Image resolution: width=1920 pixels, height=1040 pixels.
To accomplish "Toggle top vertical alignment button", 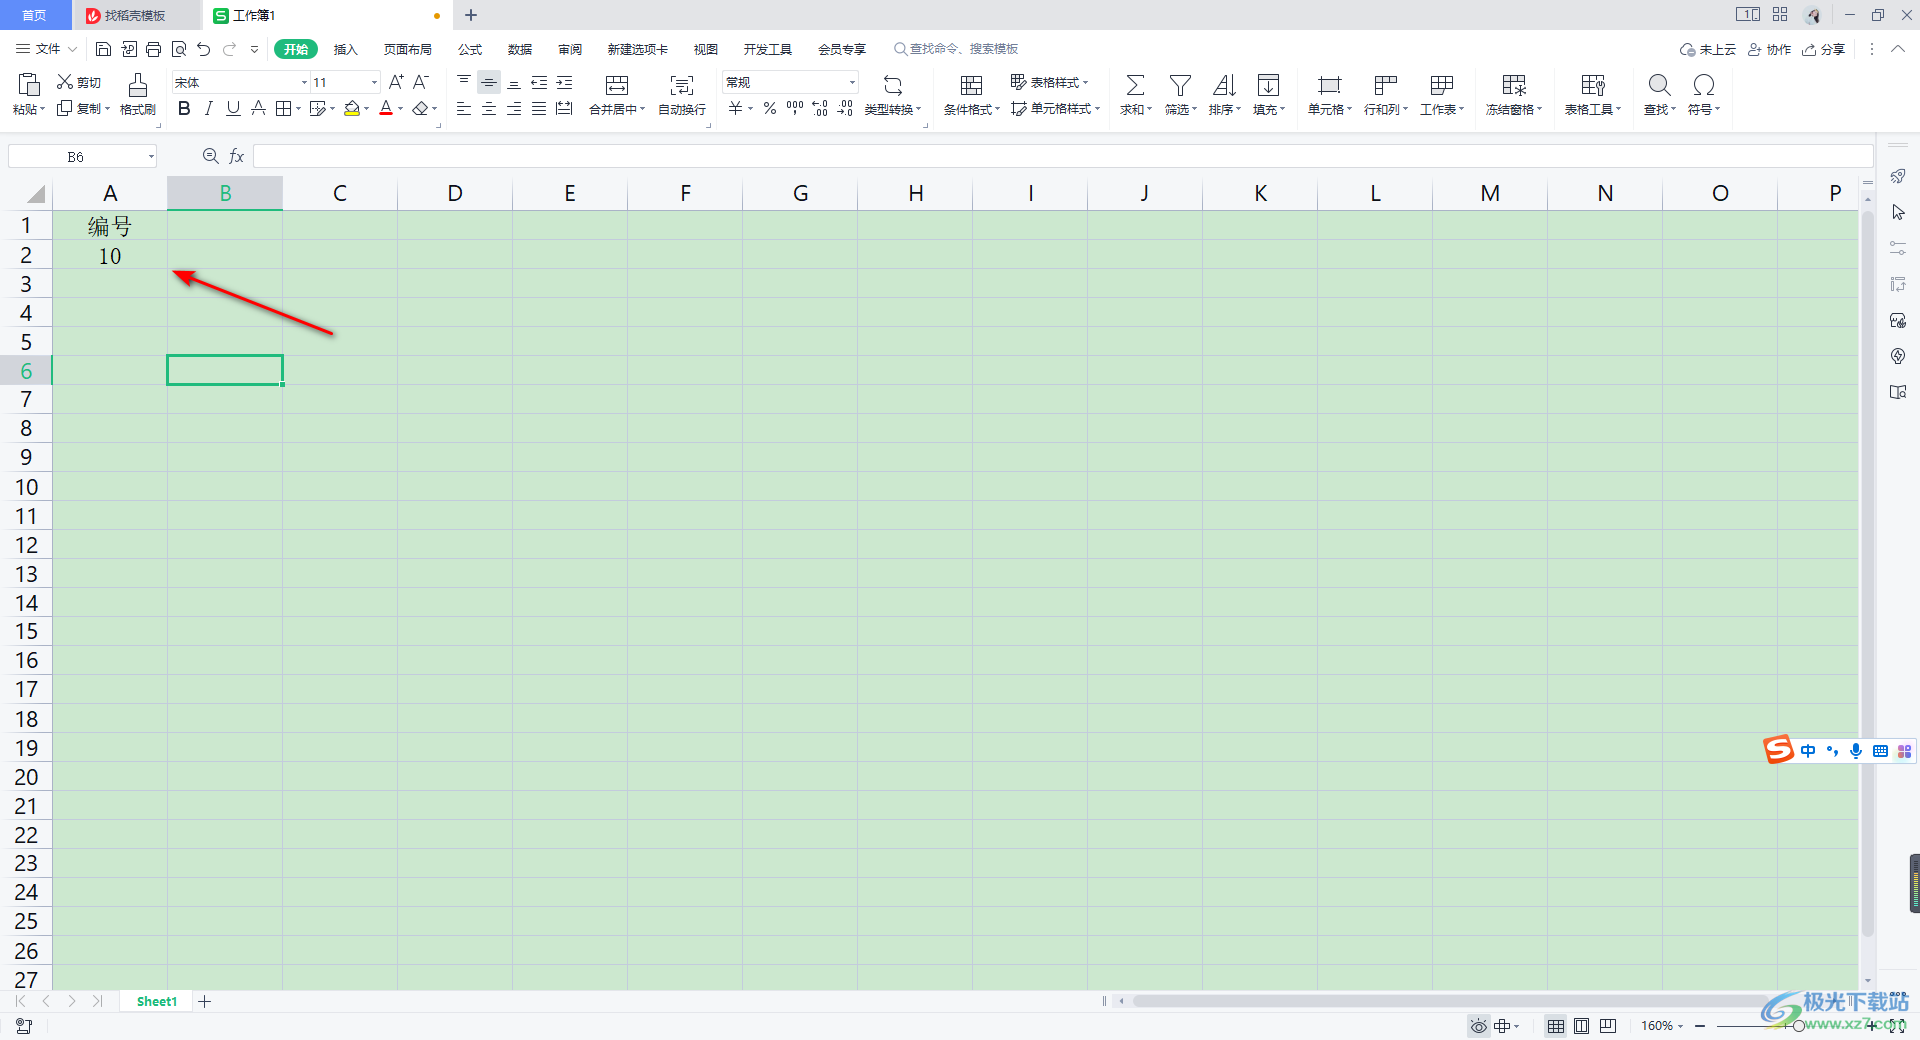I will (x=464, y=82).
